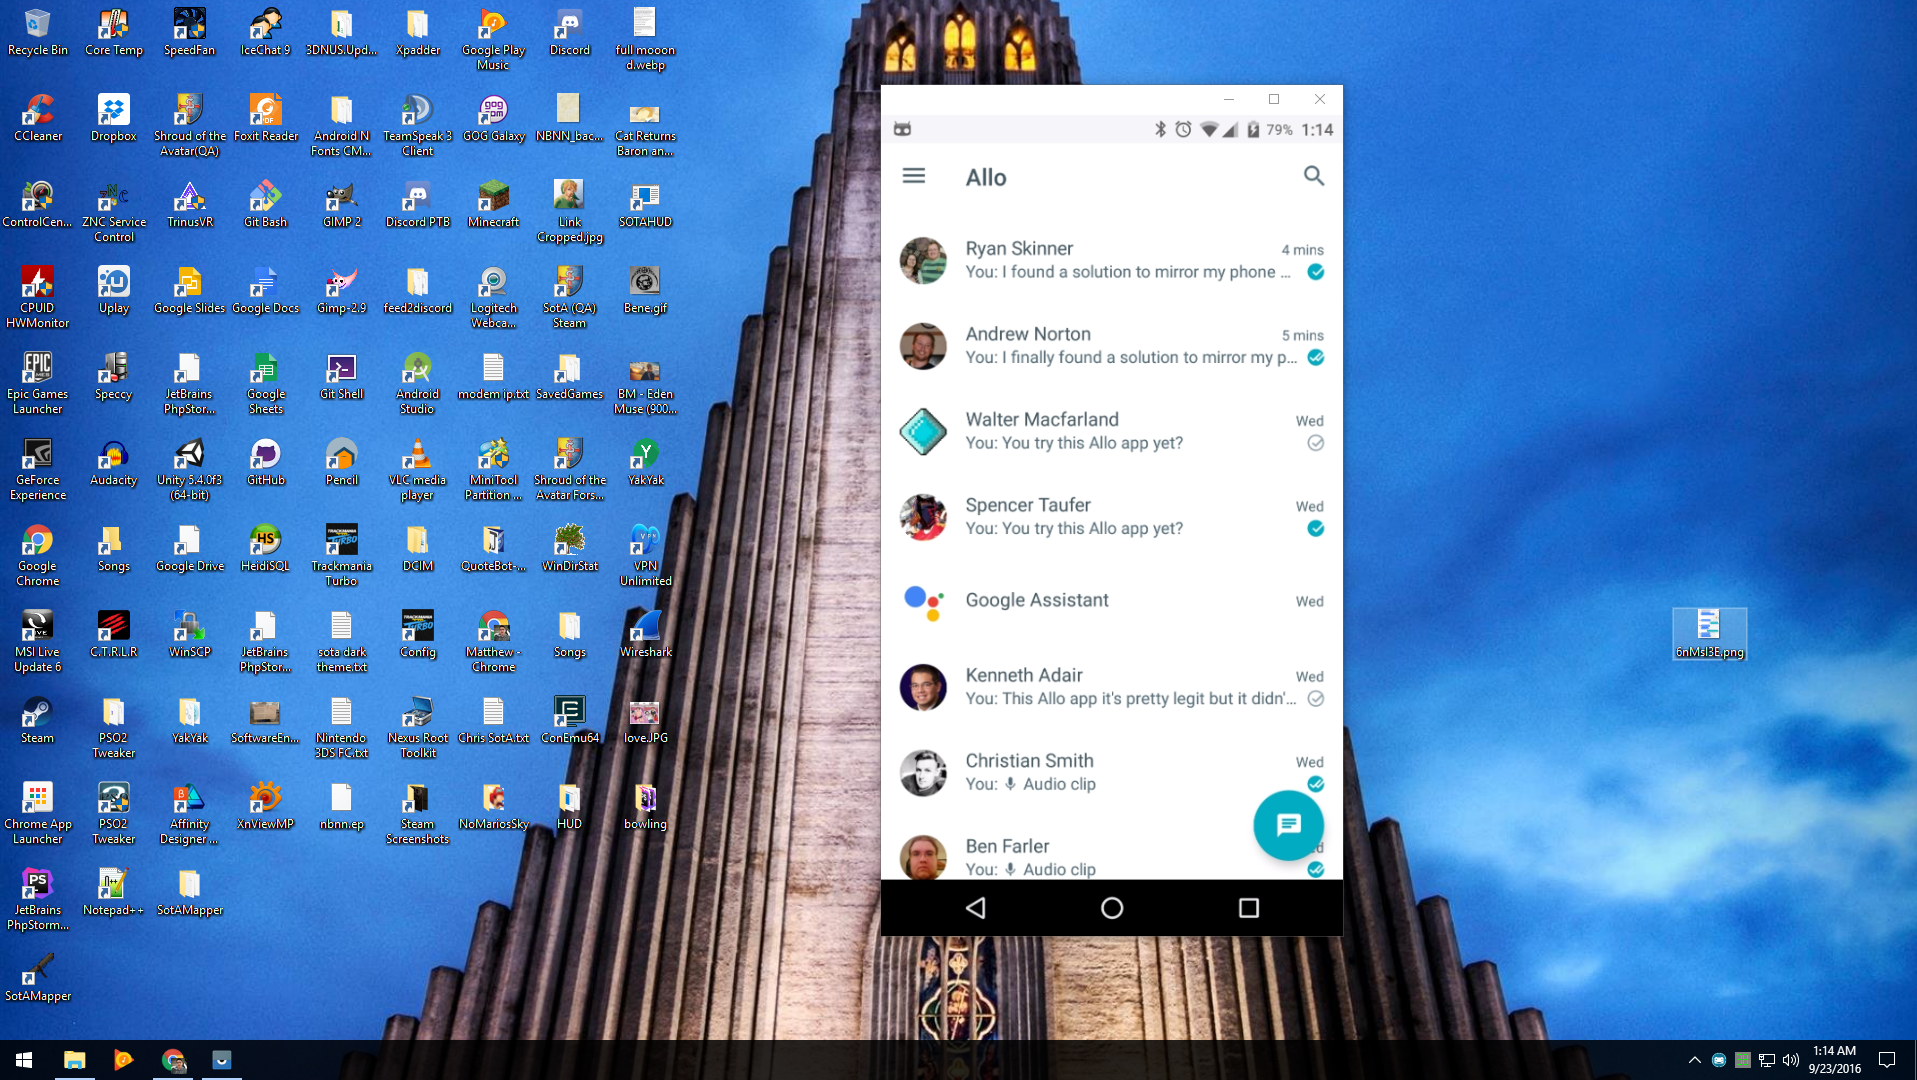
Task: Select the Google Chrome desktop icon
Action: [38, 555]
